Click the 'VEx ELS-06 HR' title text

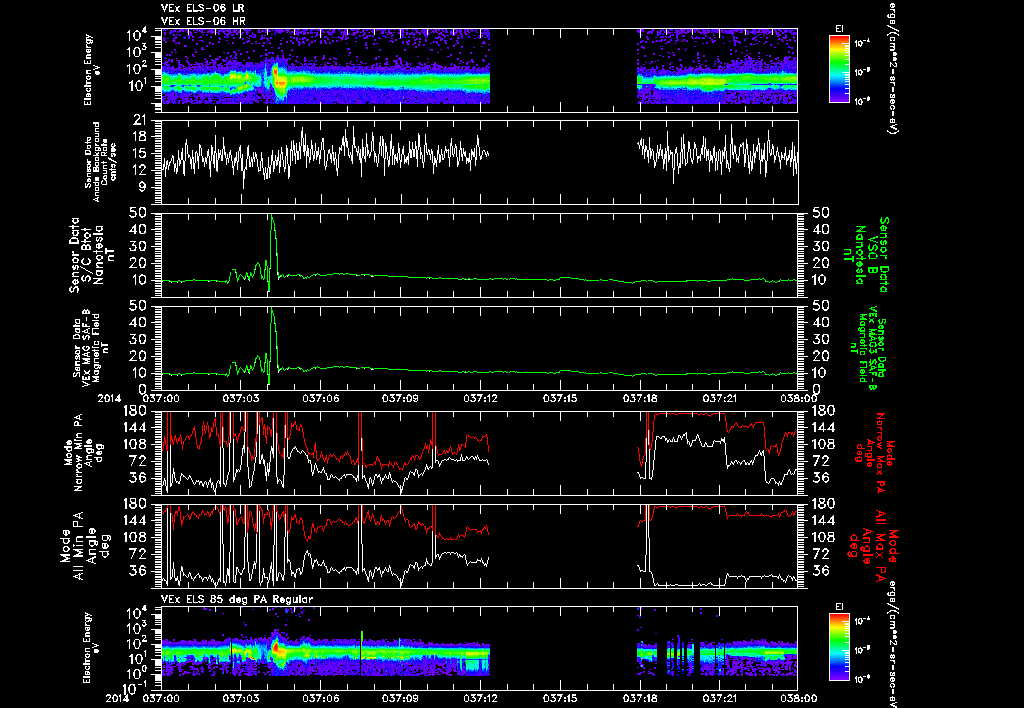[202, 22]
